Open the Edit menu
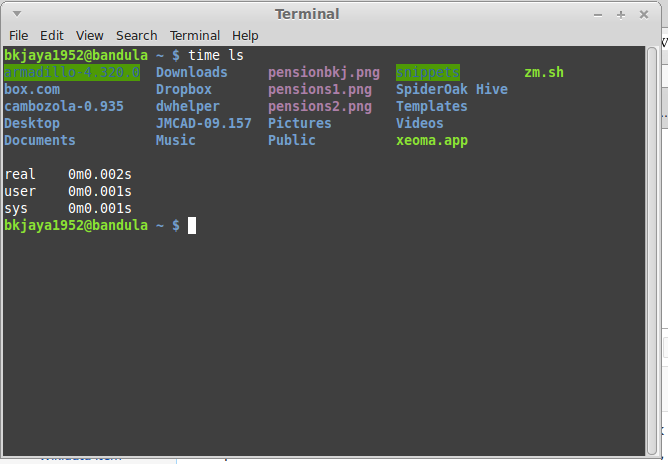The image size is (668, 464). pos(52,36)
